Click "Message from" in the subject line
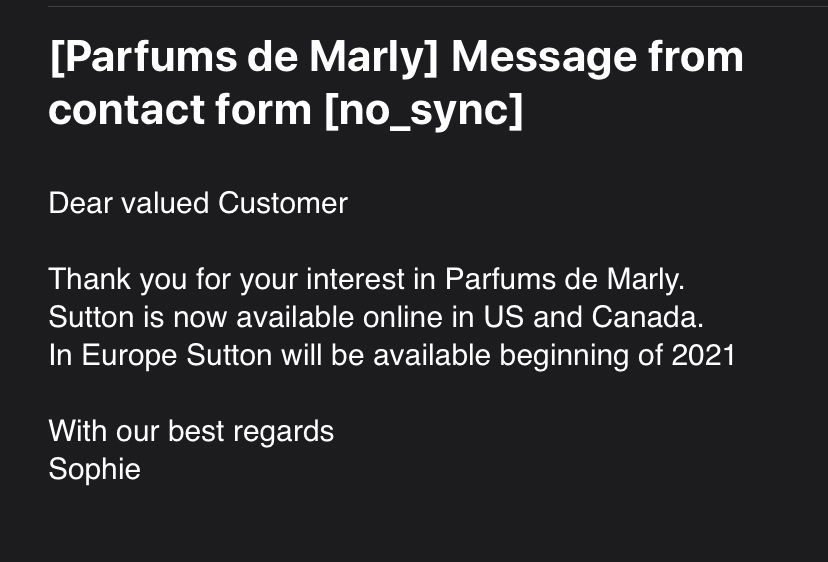This screenshot has height=562, width=828. tap(597, 57)
